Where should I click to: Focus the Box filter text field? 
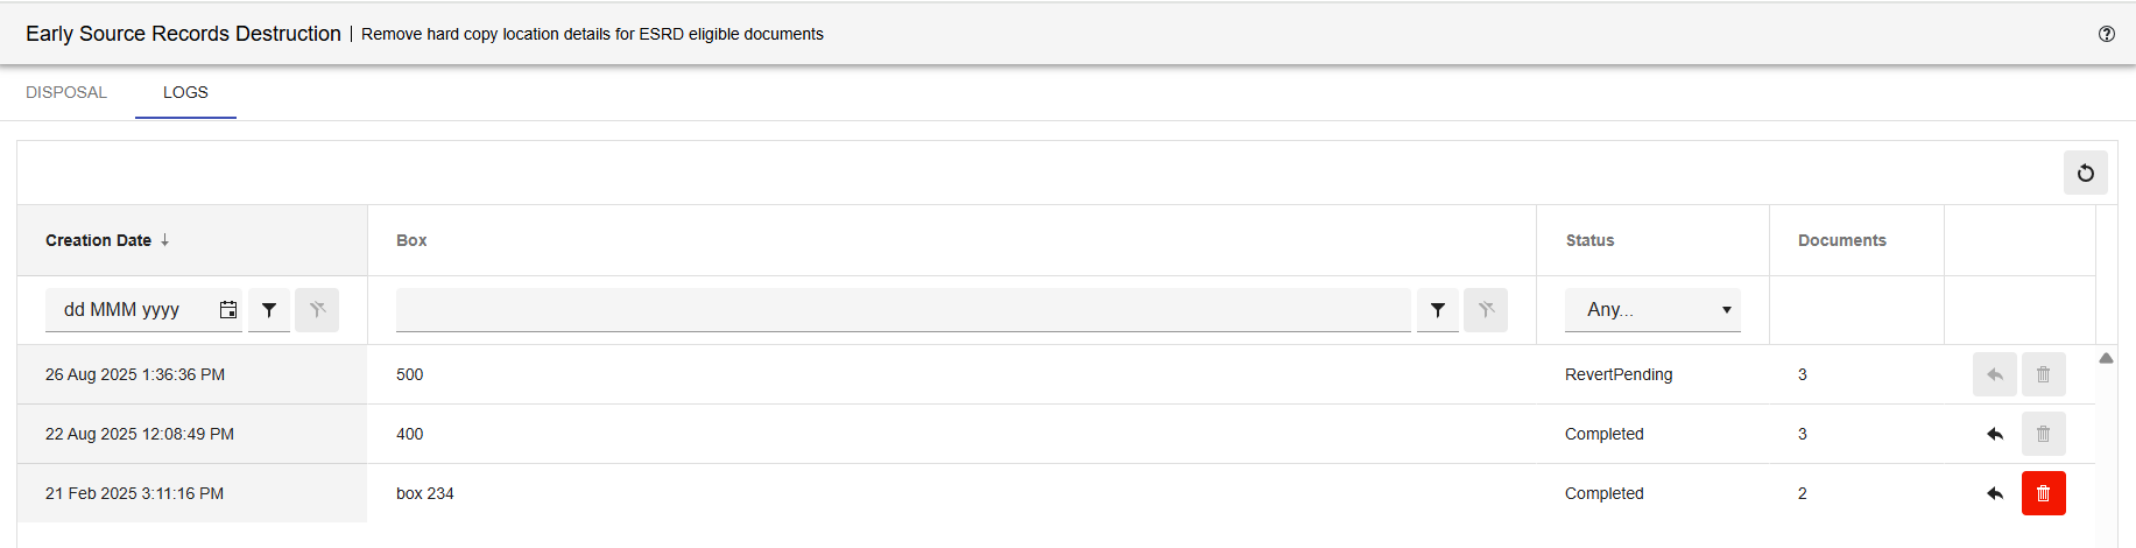click(x=902, y=310)
